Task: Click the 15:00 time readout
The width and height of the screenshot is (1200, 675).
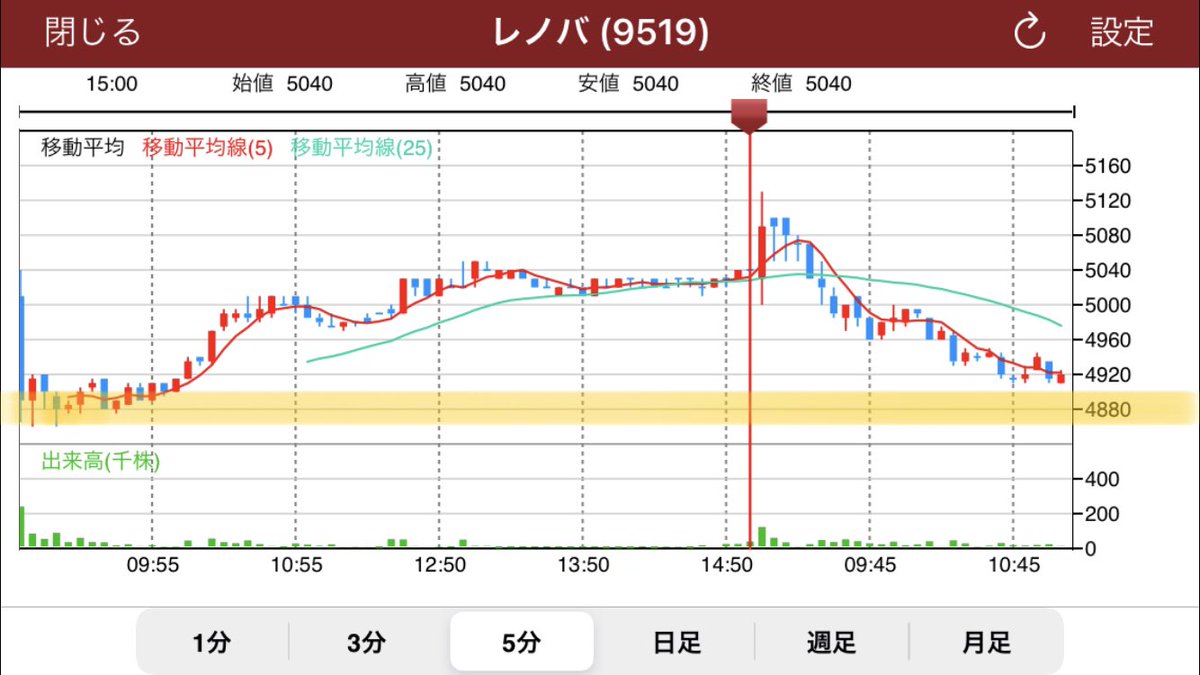Action: point(112,84)
